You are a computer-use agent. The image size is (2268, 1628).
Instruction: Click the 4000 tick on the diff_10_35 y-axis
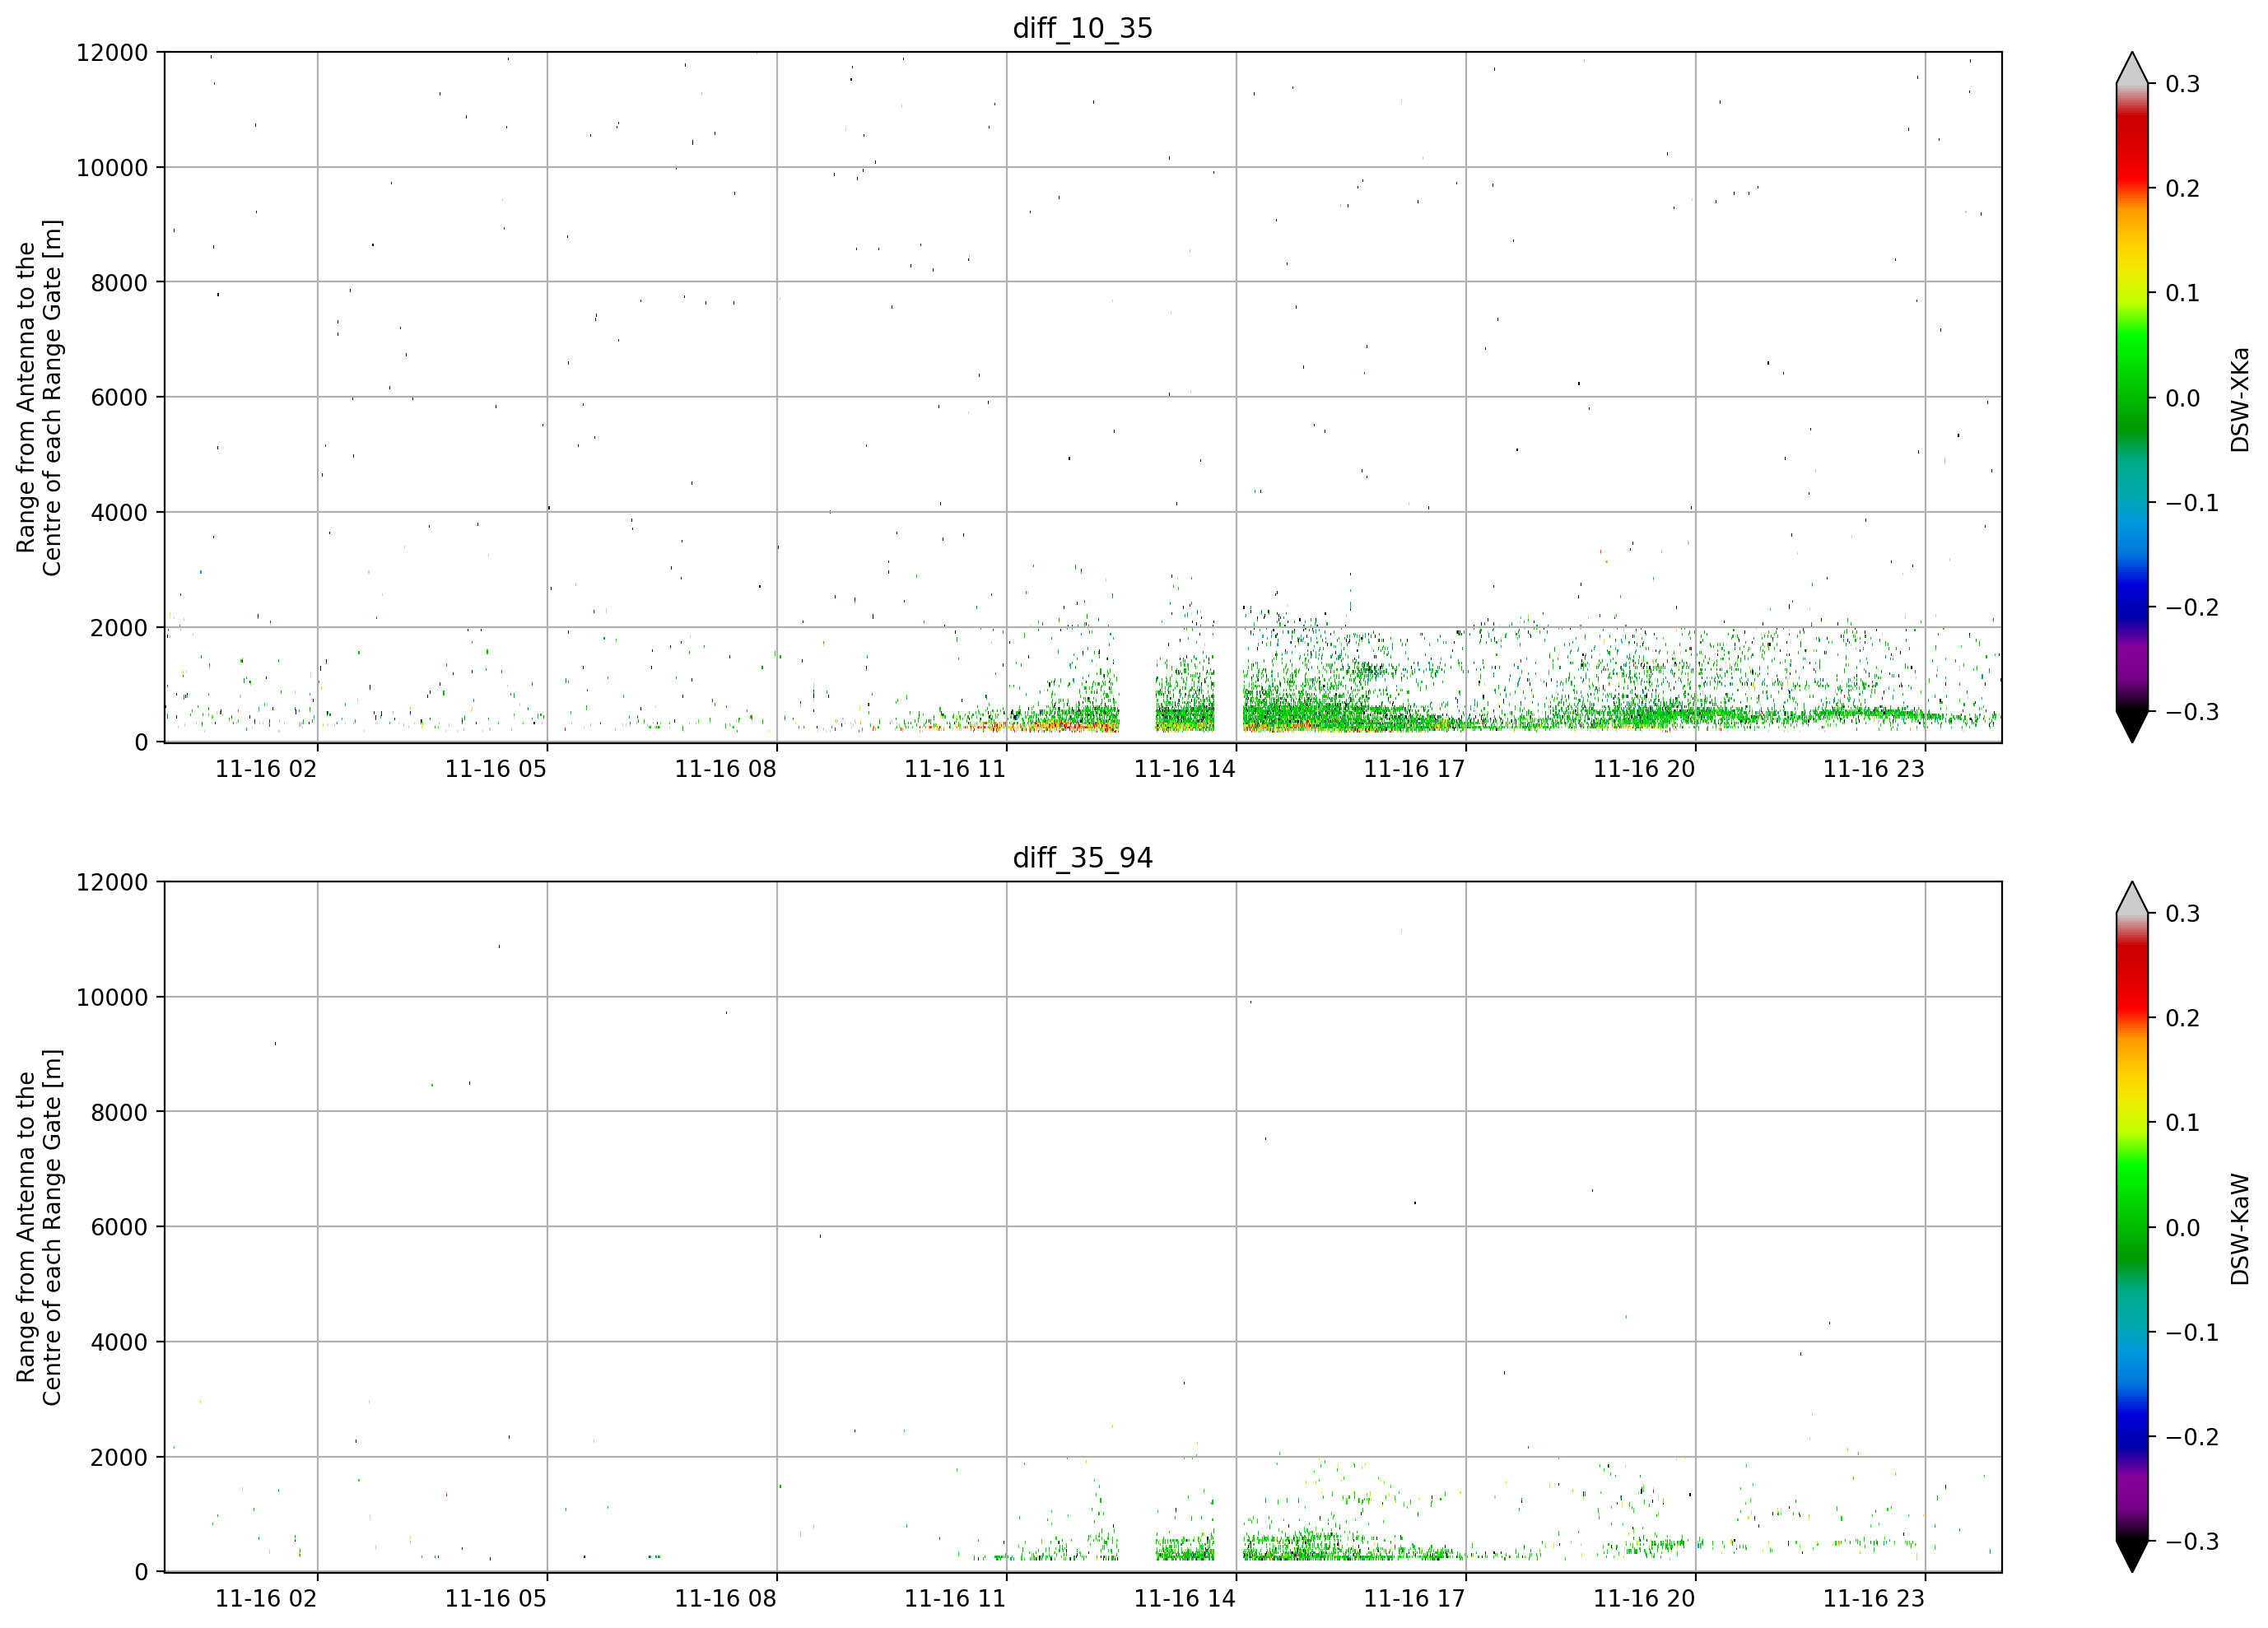[119, 513]
